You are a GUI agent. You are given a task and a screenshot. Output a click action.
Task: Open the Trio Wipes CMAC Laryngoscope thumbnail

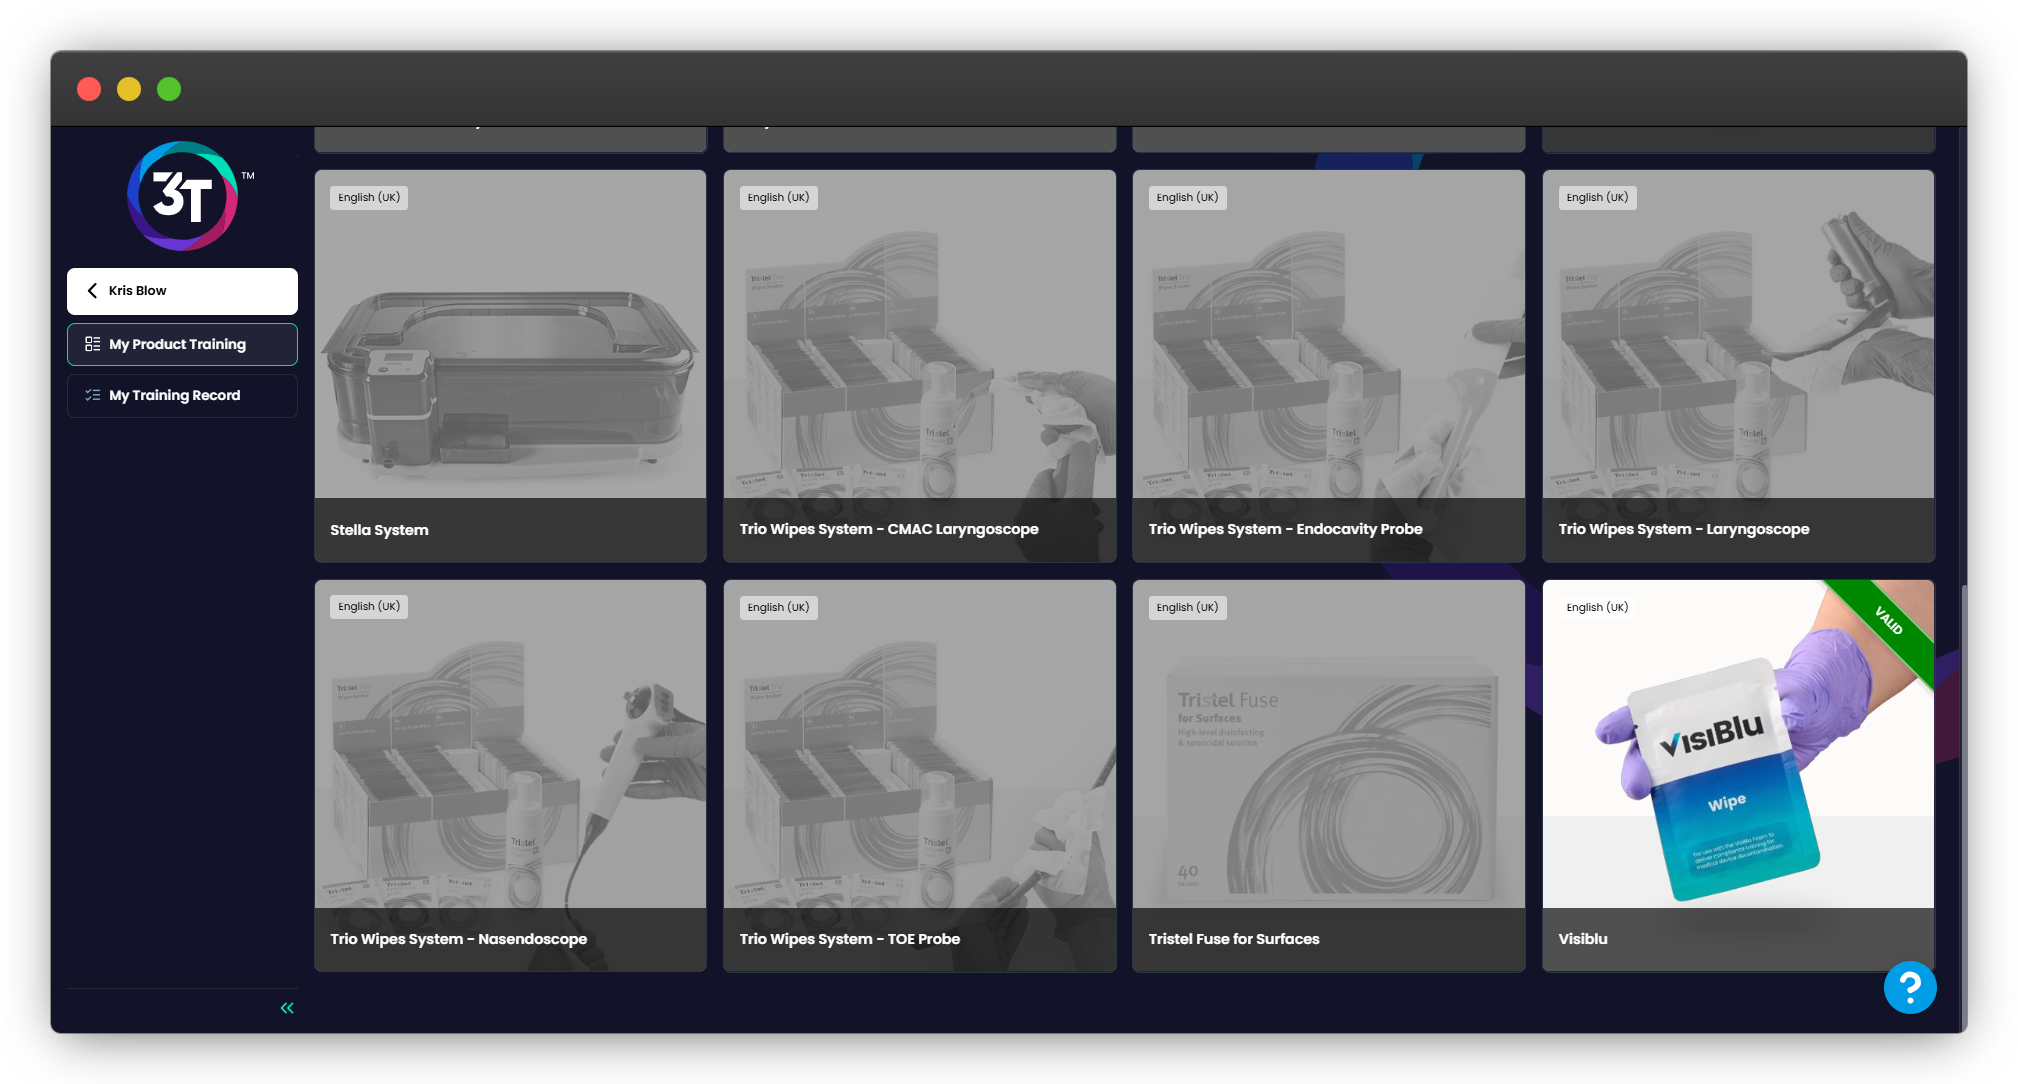click(919, 334)
